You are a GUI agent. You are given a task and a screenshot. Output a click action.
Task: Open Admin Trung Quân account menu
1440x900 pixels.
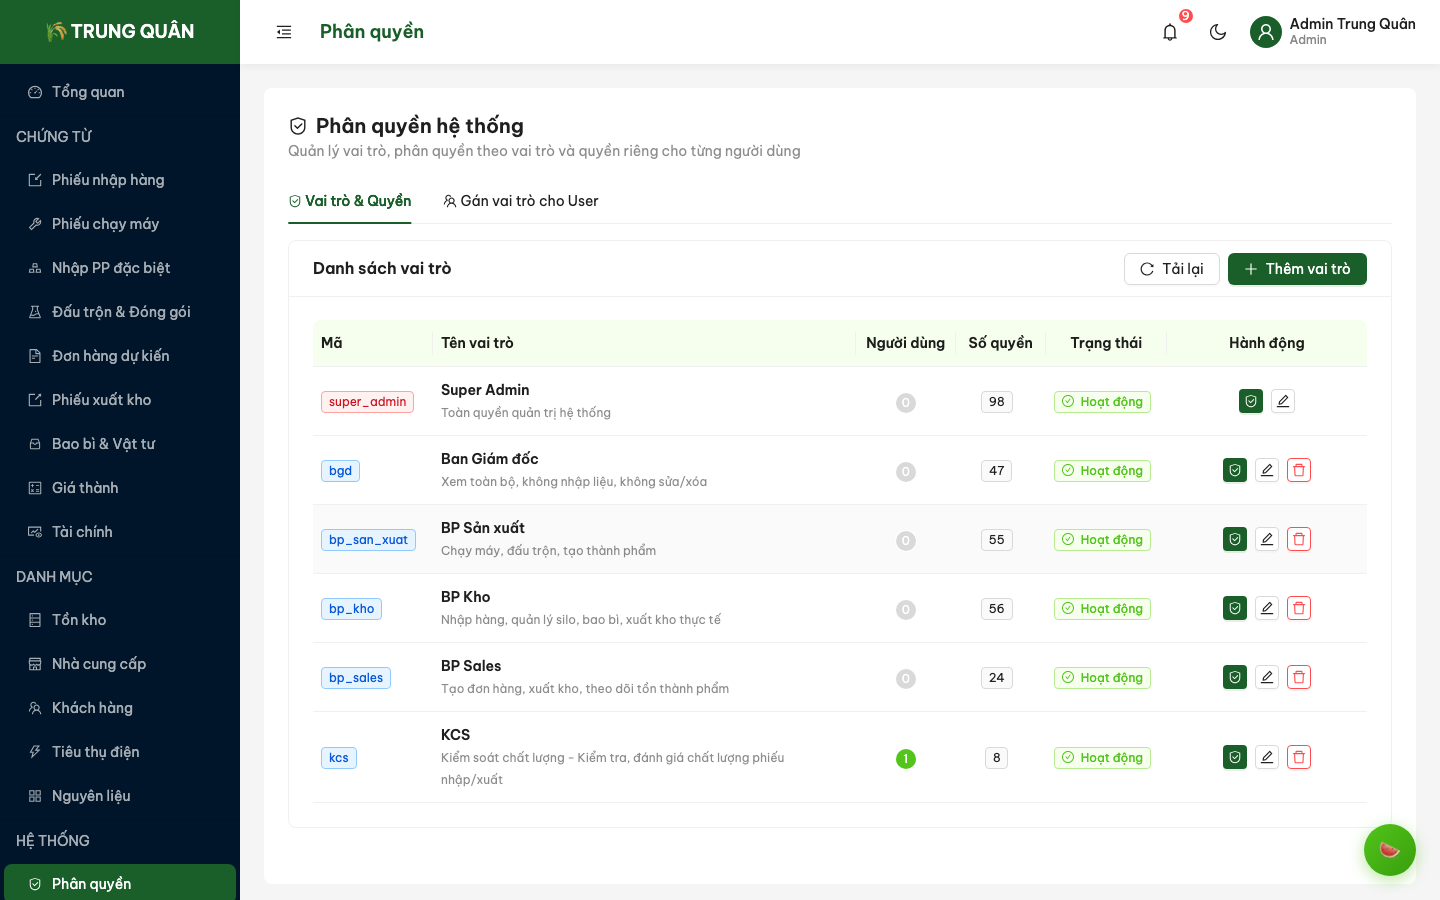coord(1332,32)
